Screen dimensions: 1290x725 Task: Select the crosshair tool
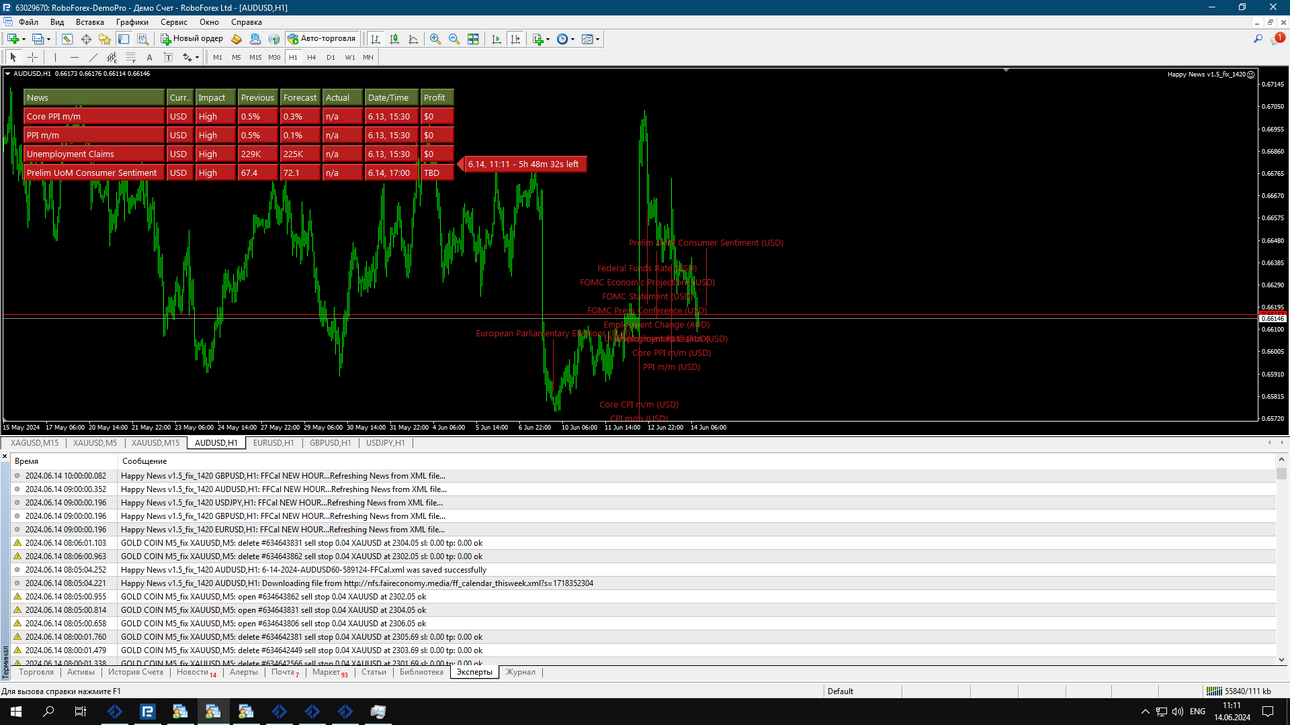point(32,57)
